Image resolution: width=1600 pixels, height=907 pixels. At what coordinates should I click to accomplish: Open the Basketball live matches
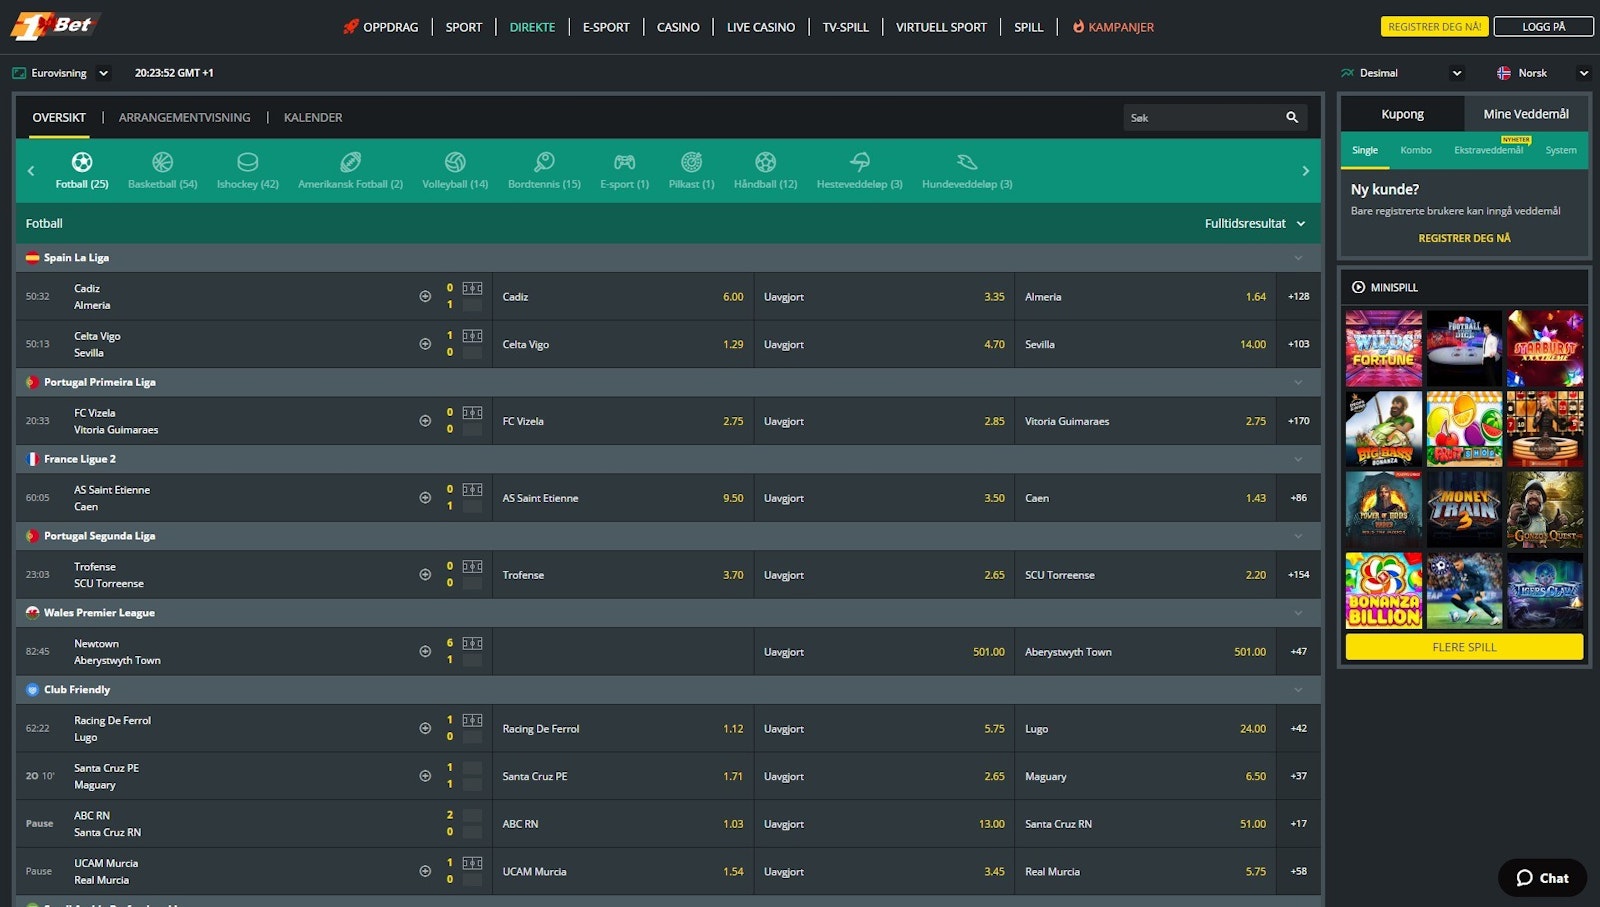[x=162, y=170]
